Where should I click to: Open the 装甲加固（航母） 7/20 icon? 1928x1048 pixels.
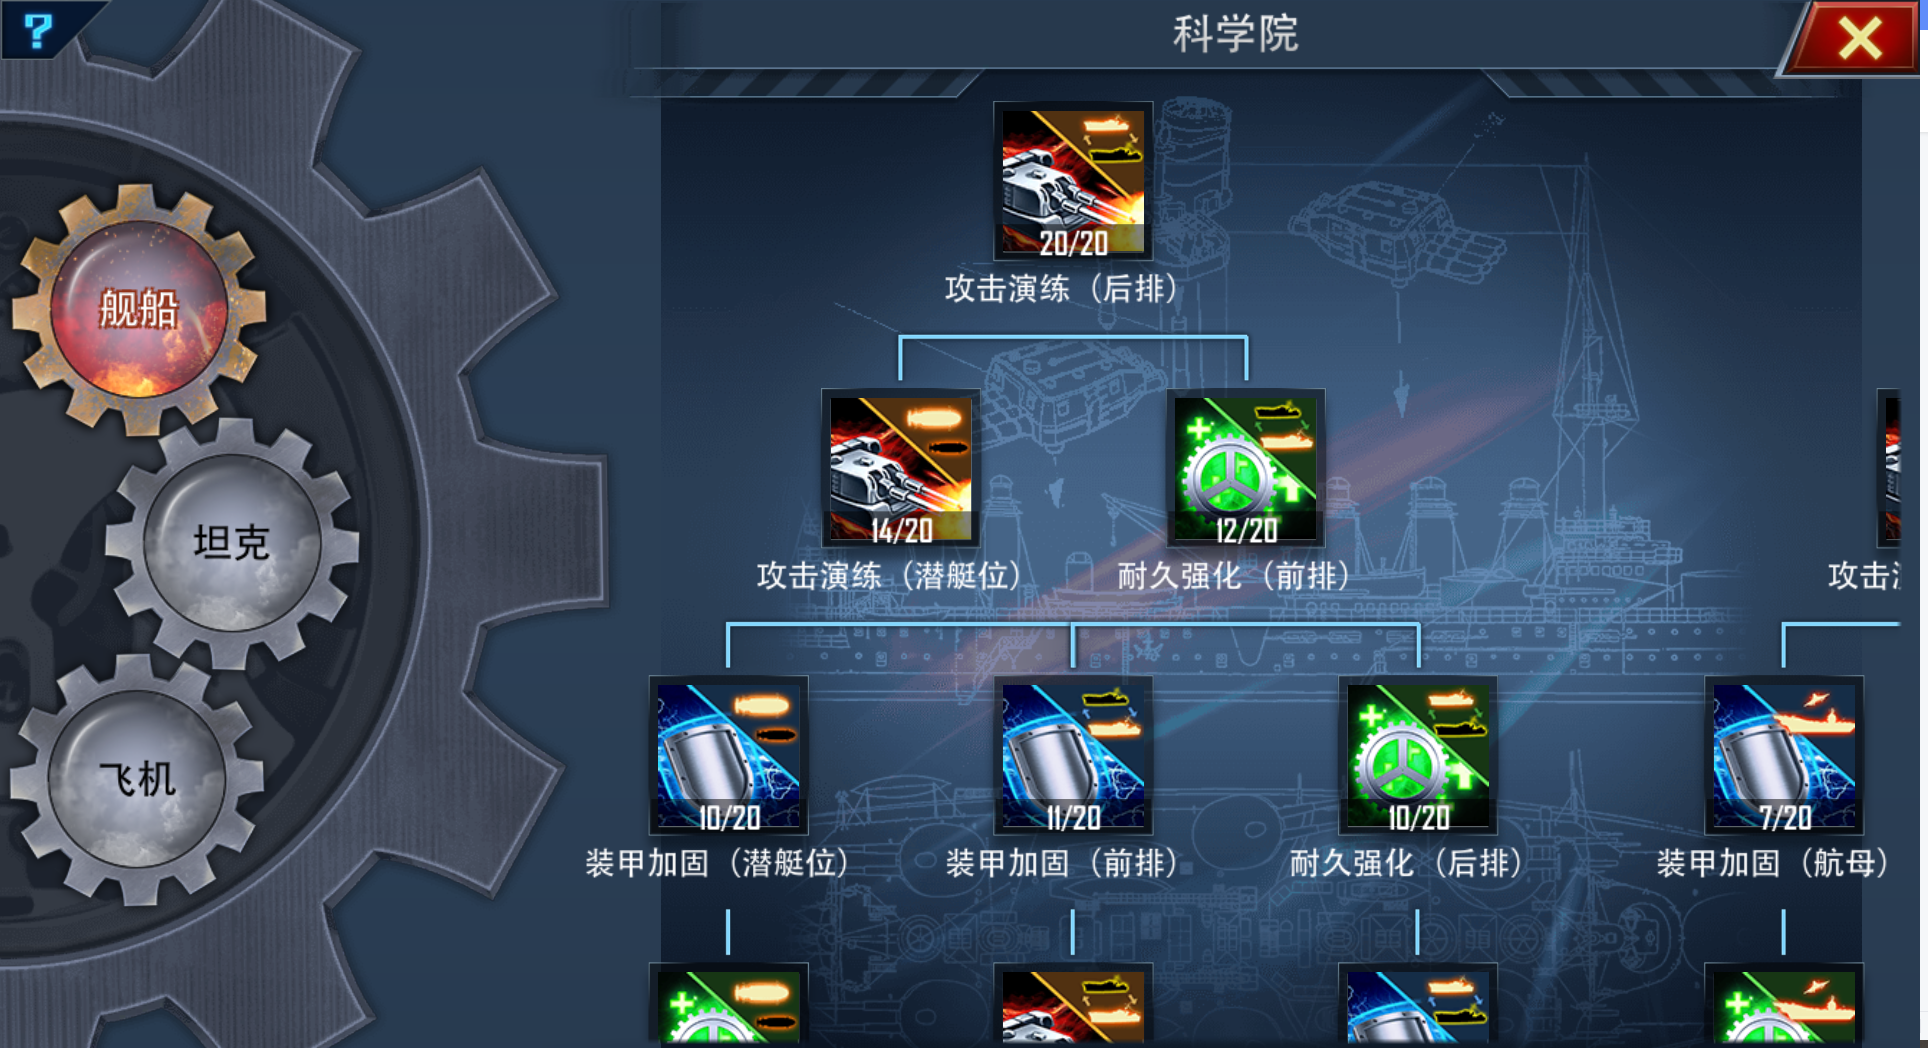click(1784, 755)
